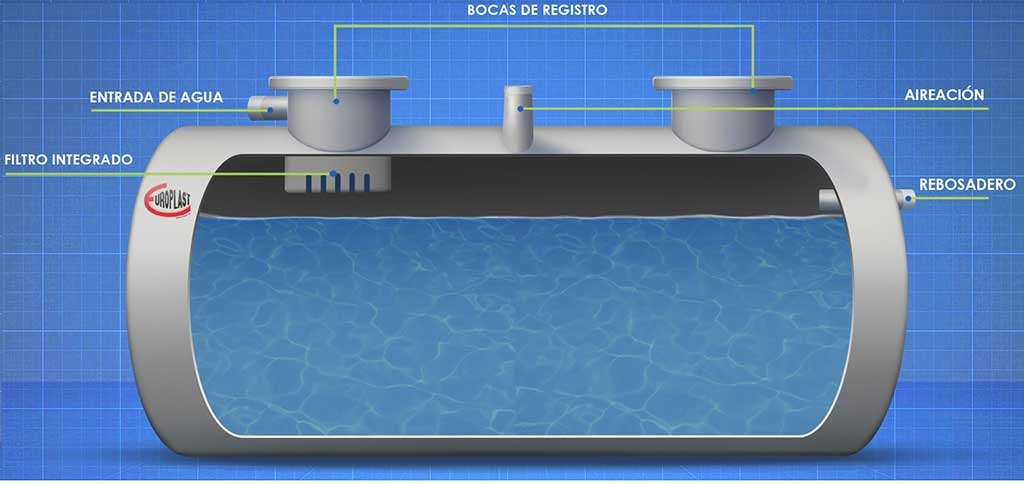The width and height of the screenshot is (1024, 484).
Task: Click the AIREACIÓN label
Action: [x=944, y=95]
